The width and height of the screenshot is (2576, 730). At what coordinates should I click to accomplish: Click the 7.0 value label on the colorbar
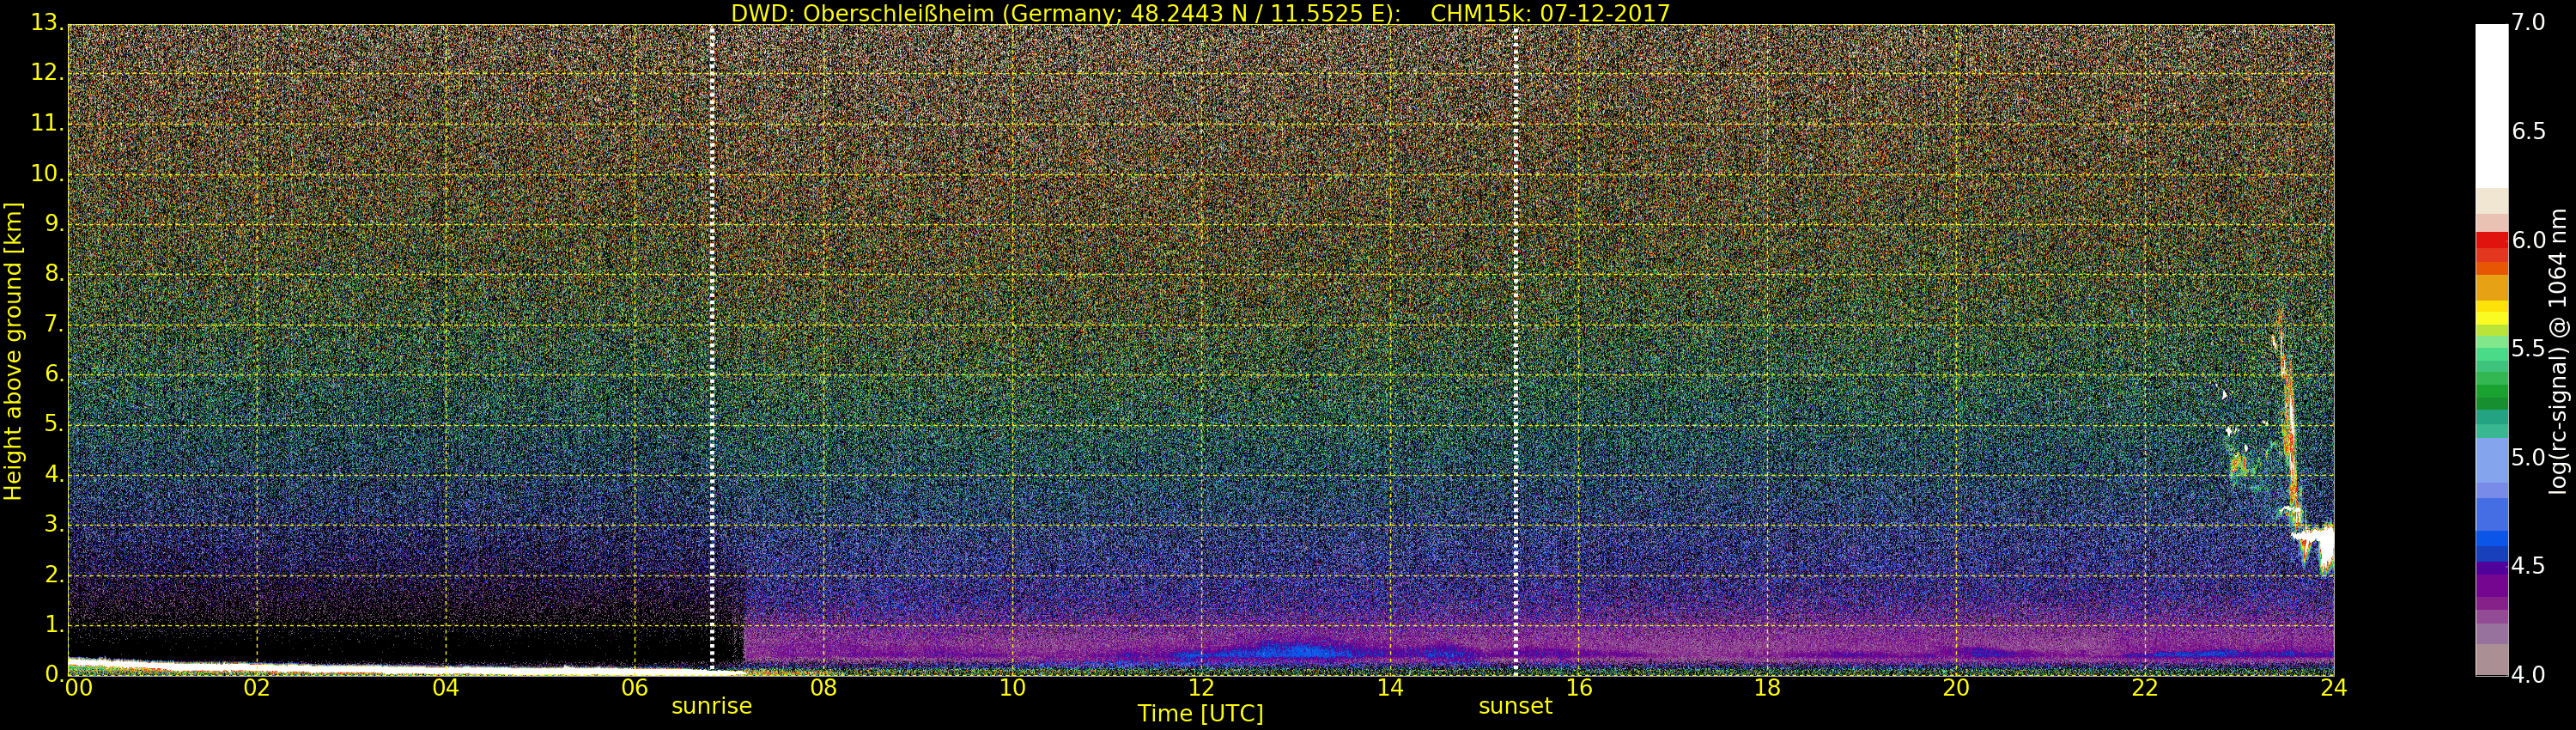coord(2528,22)
